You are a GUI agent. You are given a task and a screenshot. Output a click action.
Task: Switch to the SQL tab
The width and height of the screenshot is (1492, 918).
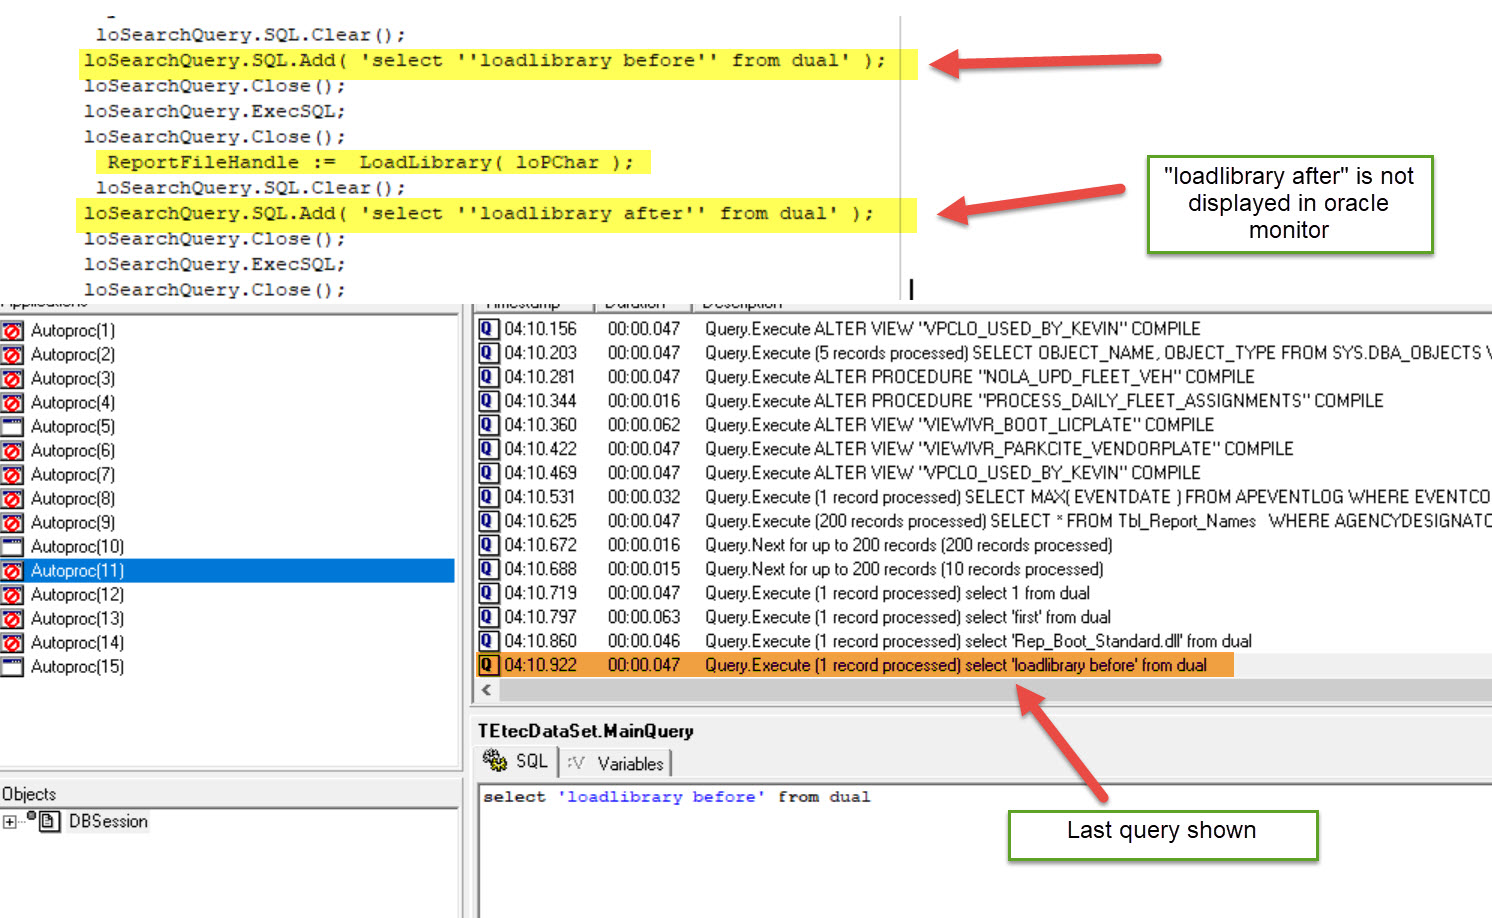point(516,762)
